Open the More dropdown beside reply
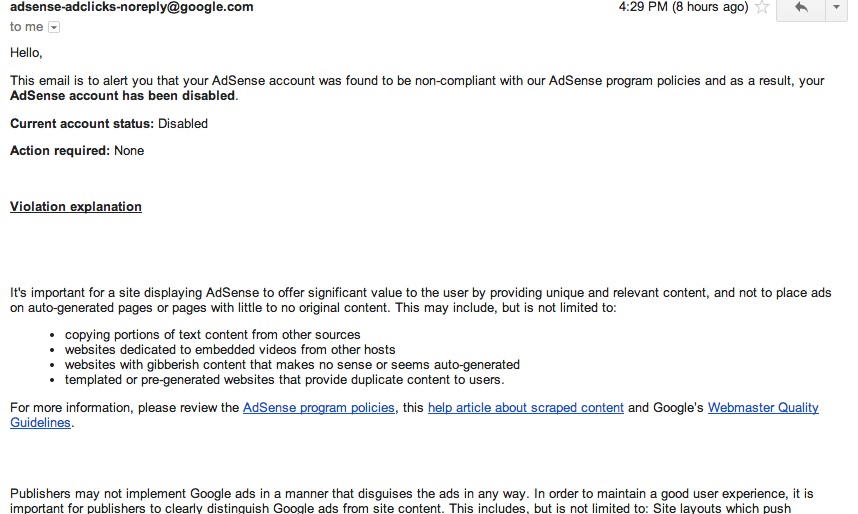The width and height of the screenshot is (858, 514). coord(836,8)
